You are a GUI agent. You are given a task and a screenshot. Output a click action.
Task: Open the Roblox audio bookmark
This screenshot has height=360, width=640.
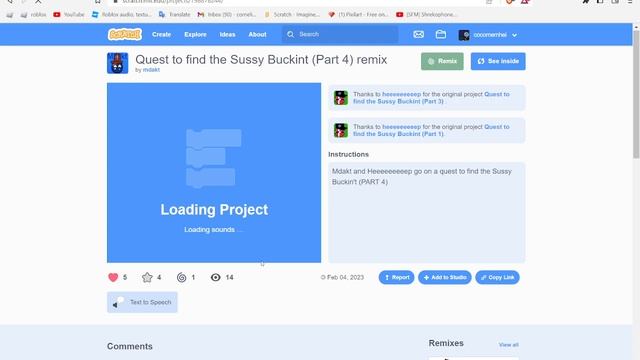(x=122, y=14)
